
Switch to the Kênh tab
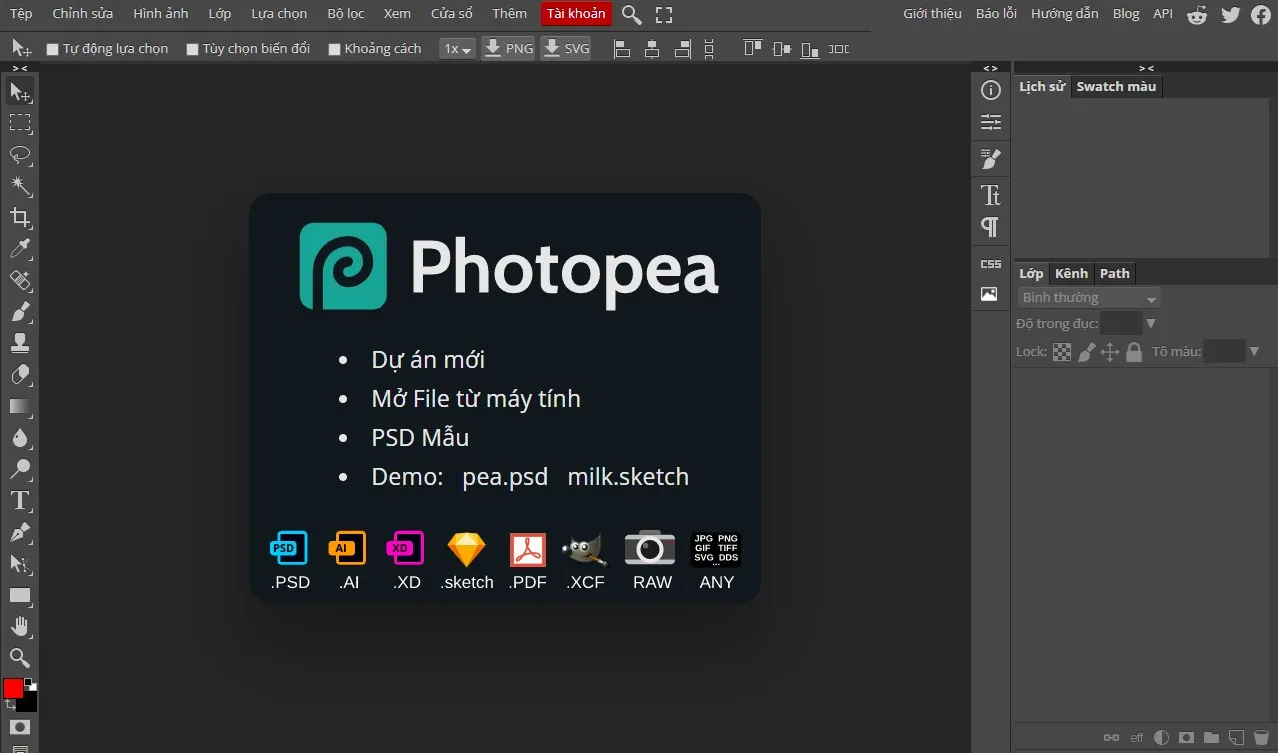[x=1070, y=273]
